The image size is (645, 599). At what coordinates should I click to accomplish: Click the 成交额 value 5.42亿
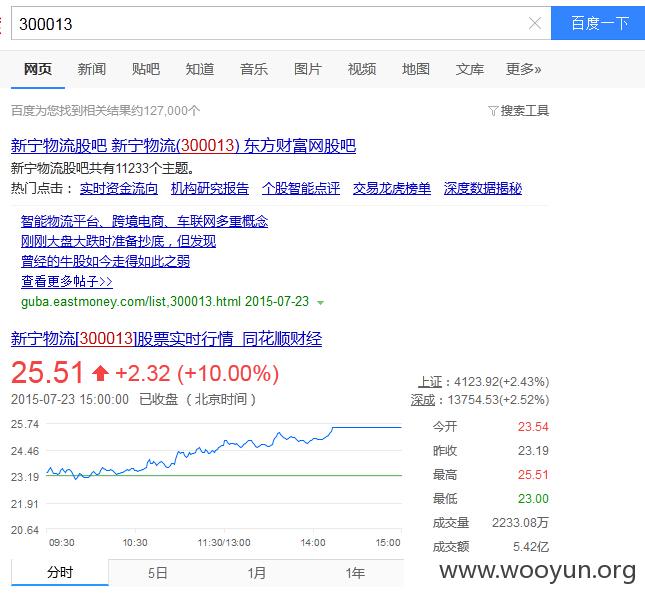click(531, 547)
